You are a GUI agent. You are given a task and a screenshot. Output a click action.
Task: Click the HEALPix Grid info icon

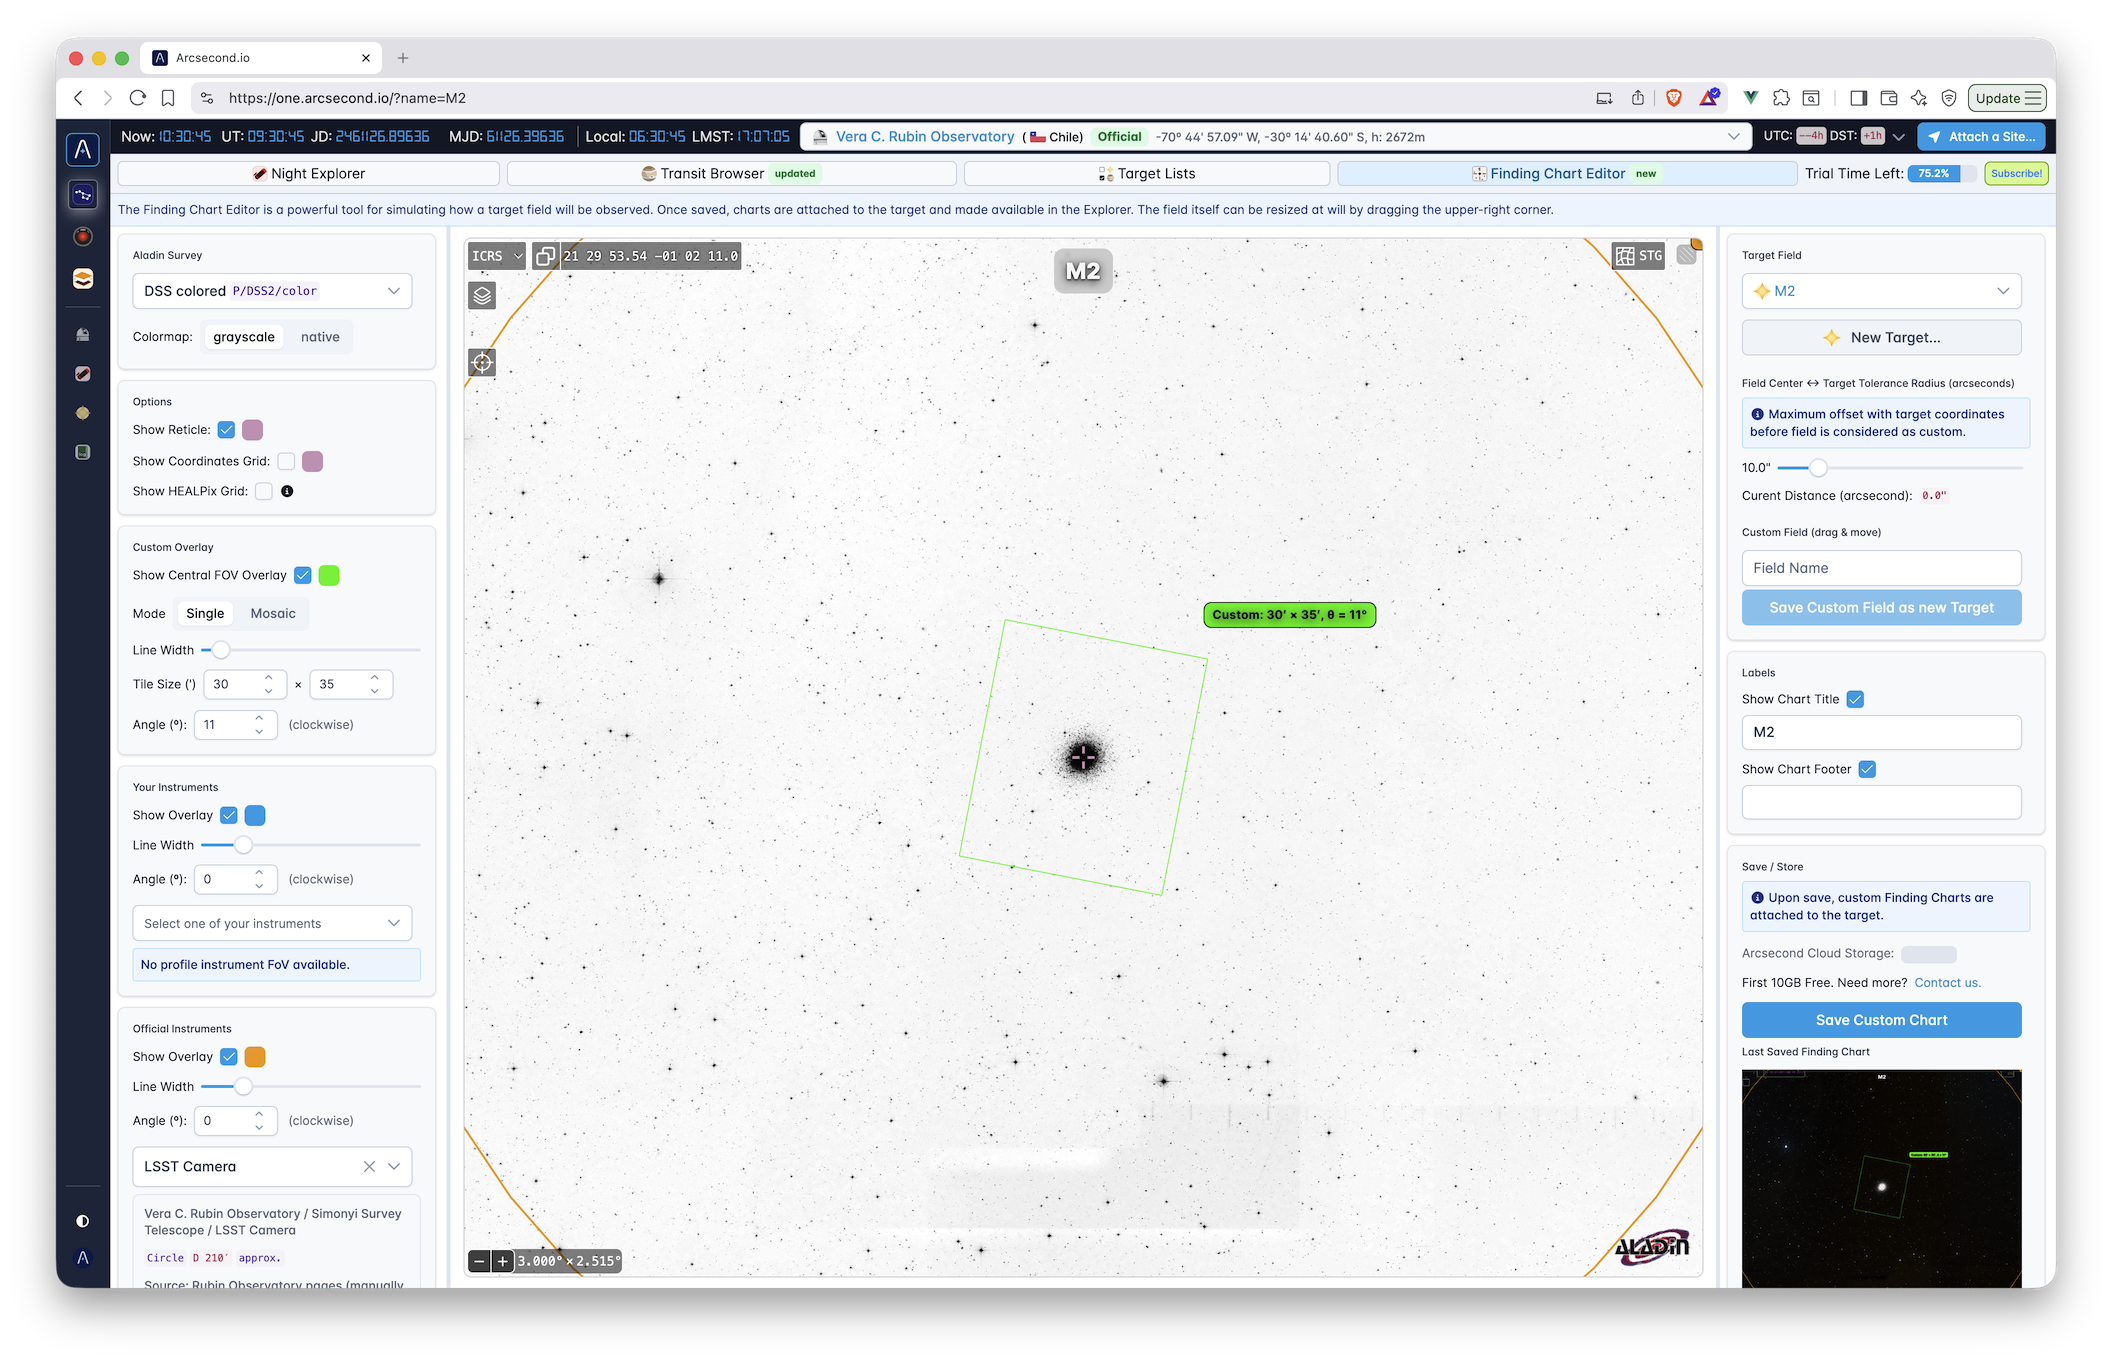tap(287, 491)
